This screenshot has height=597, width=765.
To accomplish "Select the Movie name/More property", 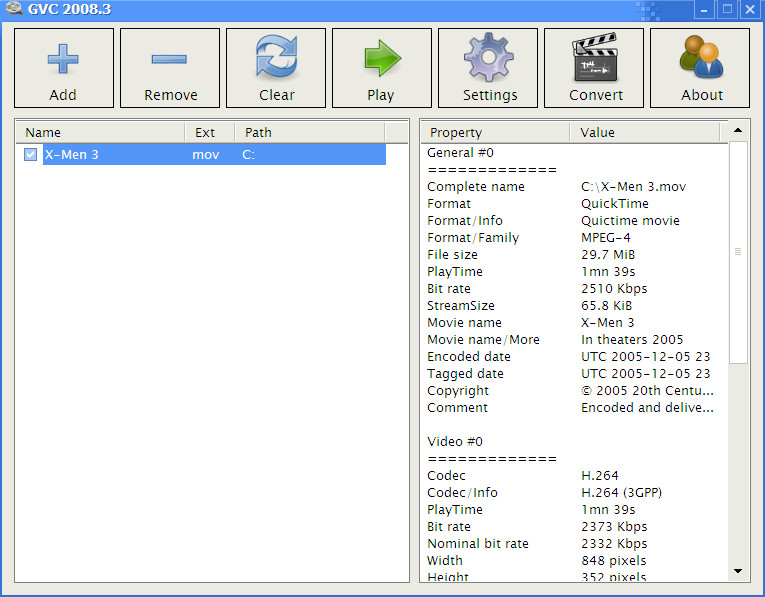I will (x=483, y=340).
